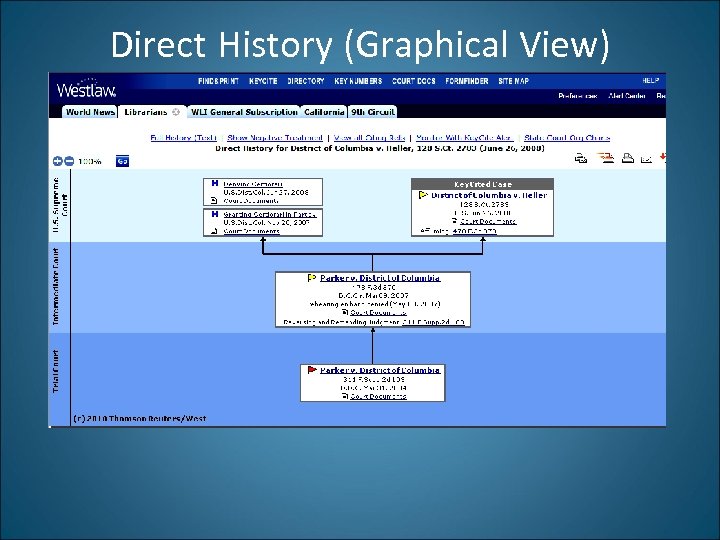720x540 pixels.
Task: Click the zoom out minus icon
Action: (69, 161)
